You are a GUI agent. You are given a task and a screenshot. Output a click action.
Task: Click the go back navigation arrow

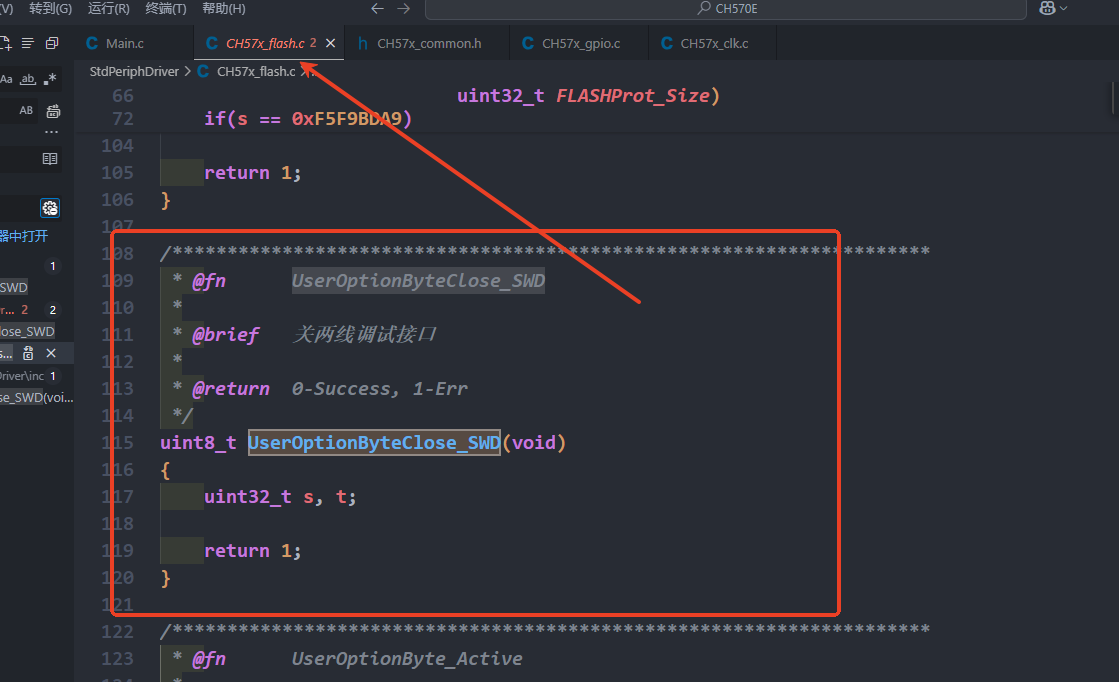377,9
